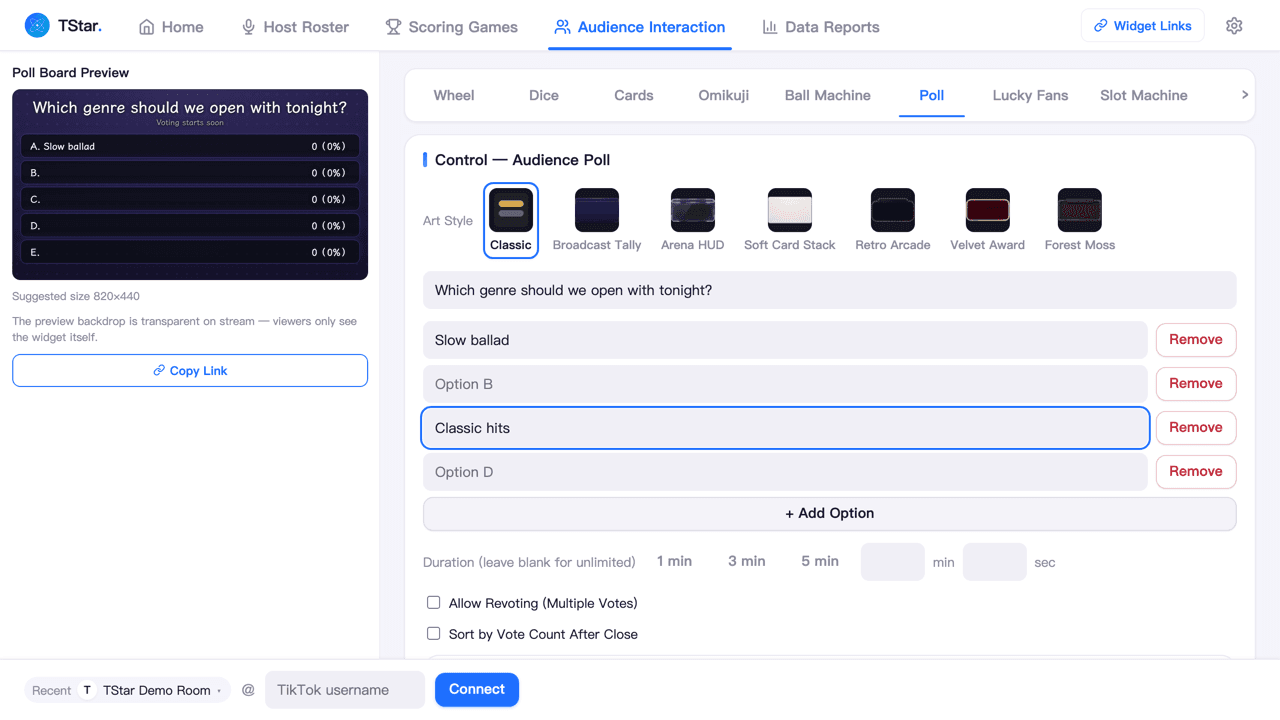Set duration to 3 min
Screen dimensions: 1280x720
747,562
